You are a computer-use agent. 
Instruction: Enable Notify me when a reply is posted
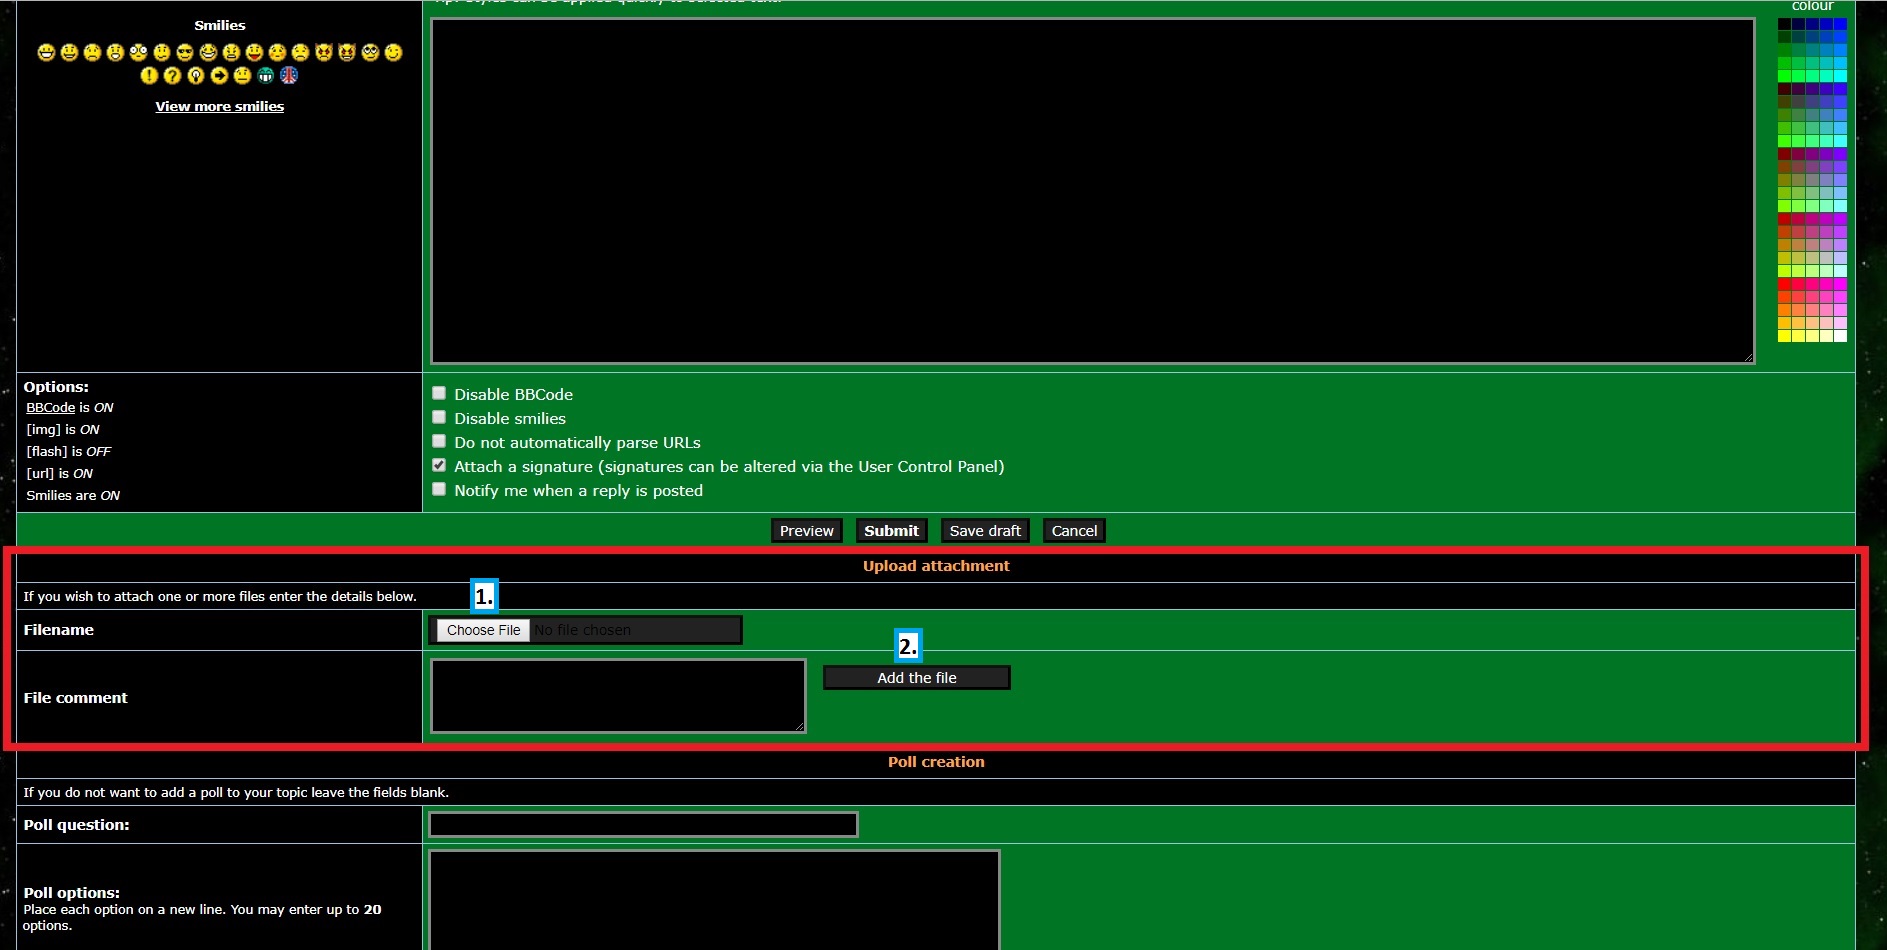coord(439,489)
